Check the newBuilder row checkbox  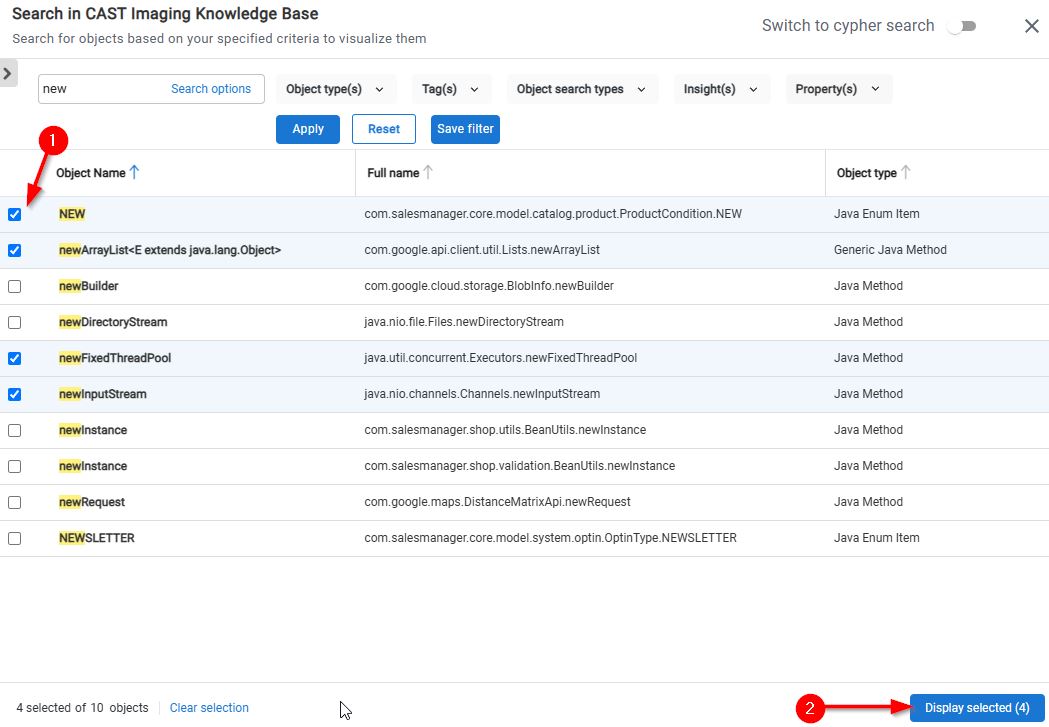[x=15, y=287]
